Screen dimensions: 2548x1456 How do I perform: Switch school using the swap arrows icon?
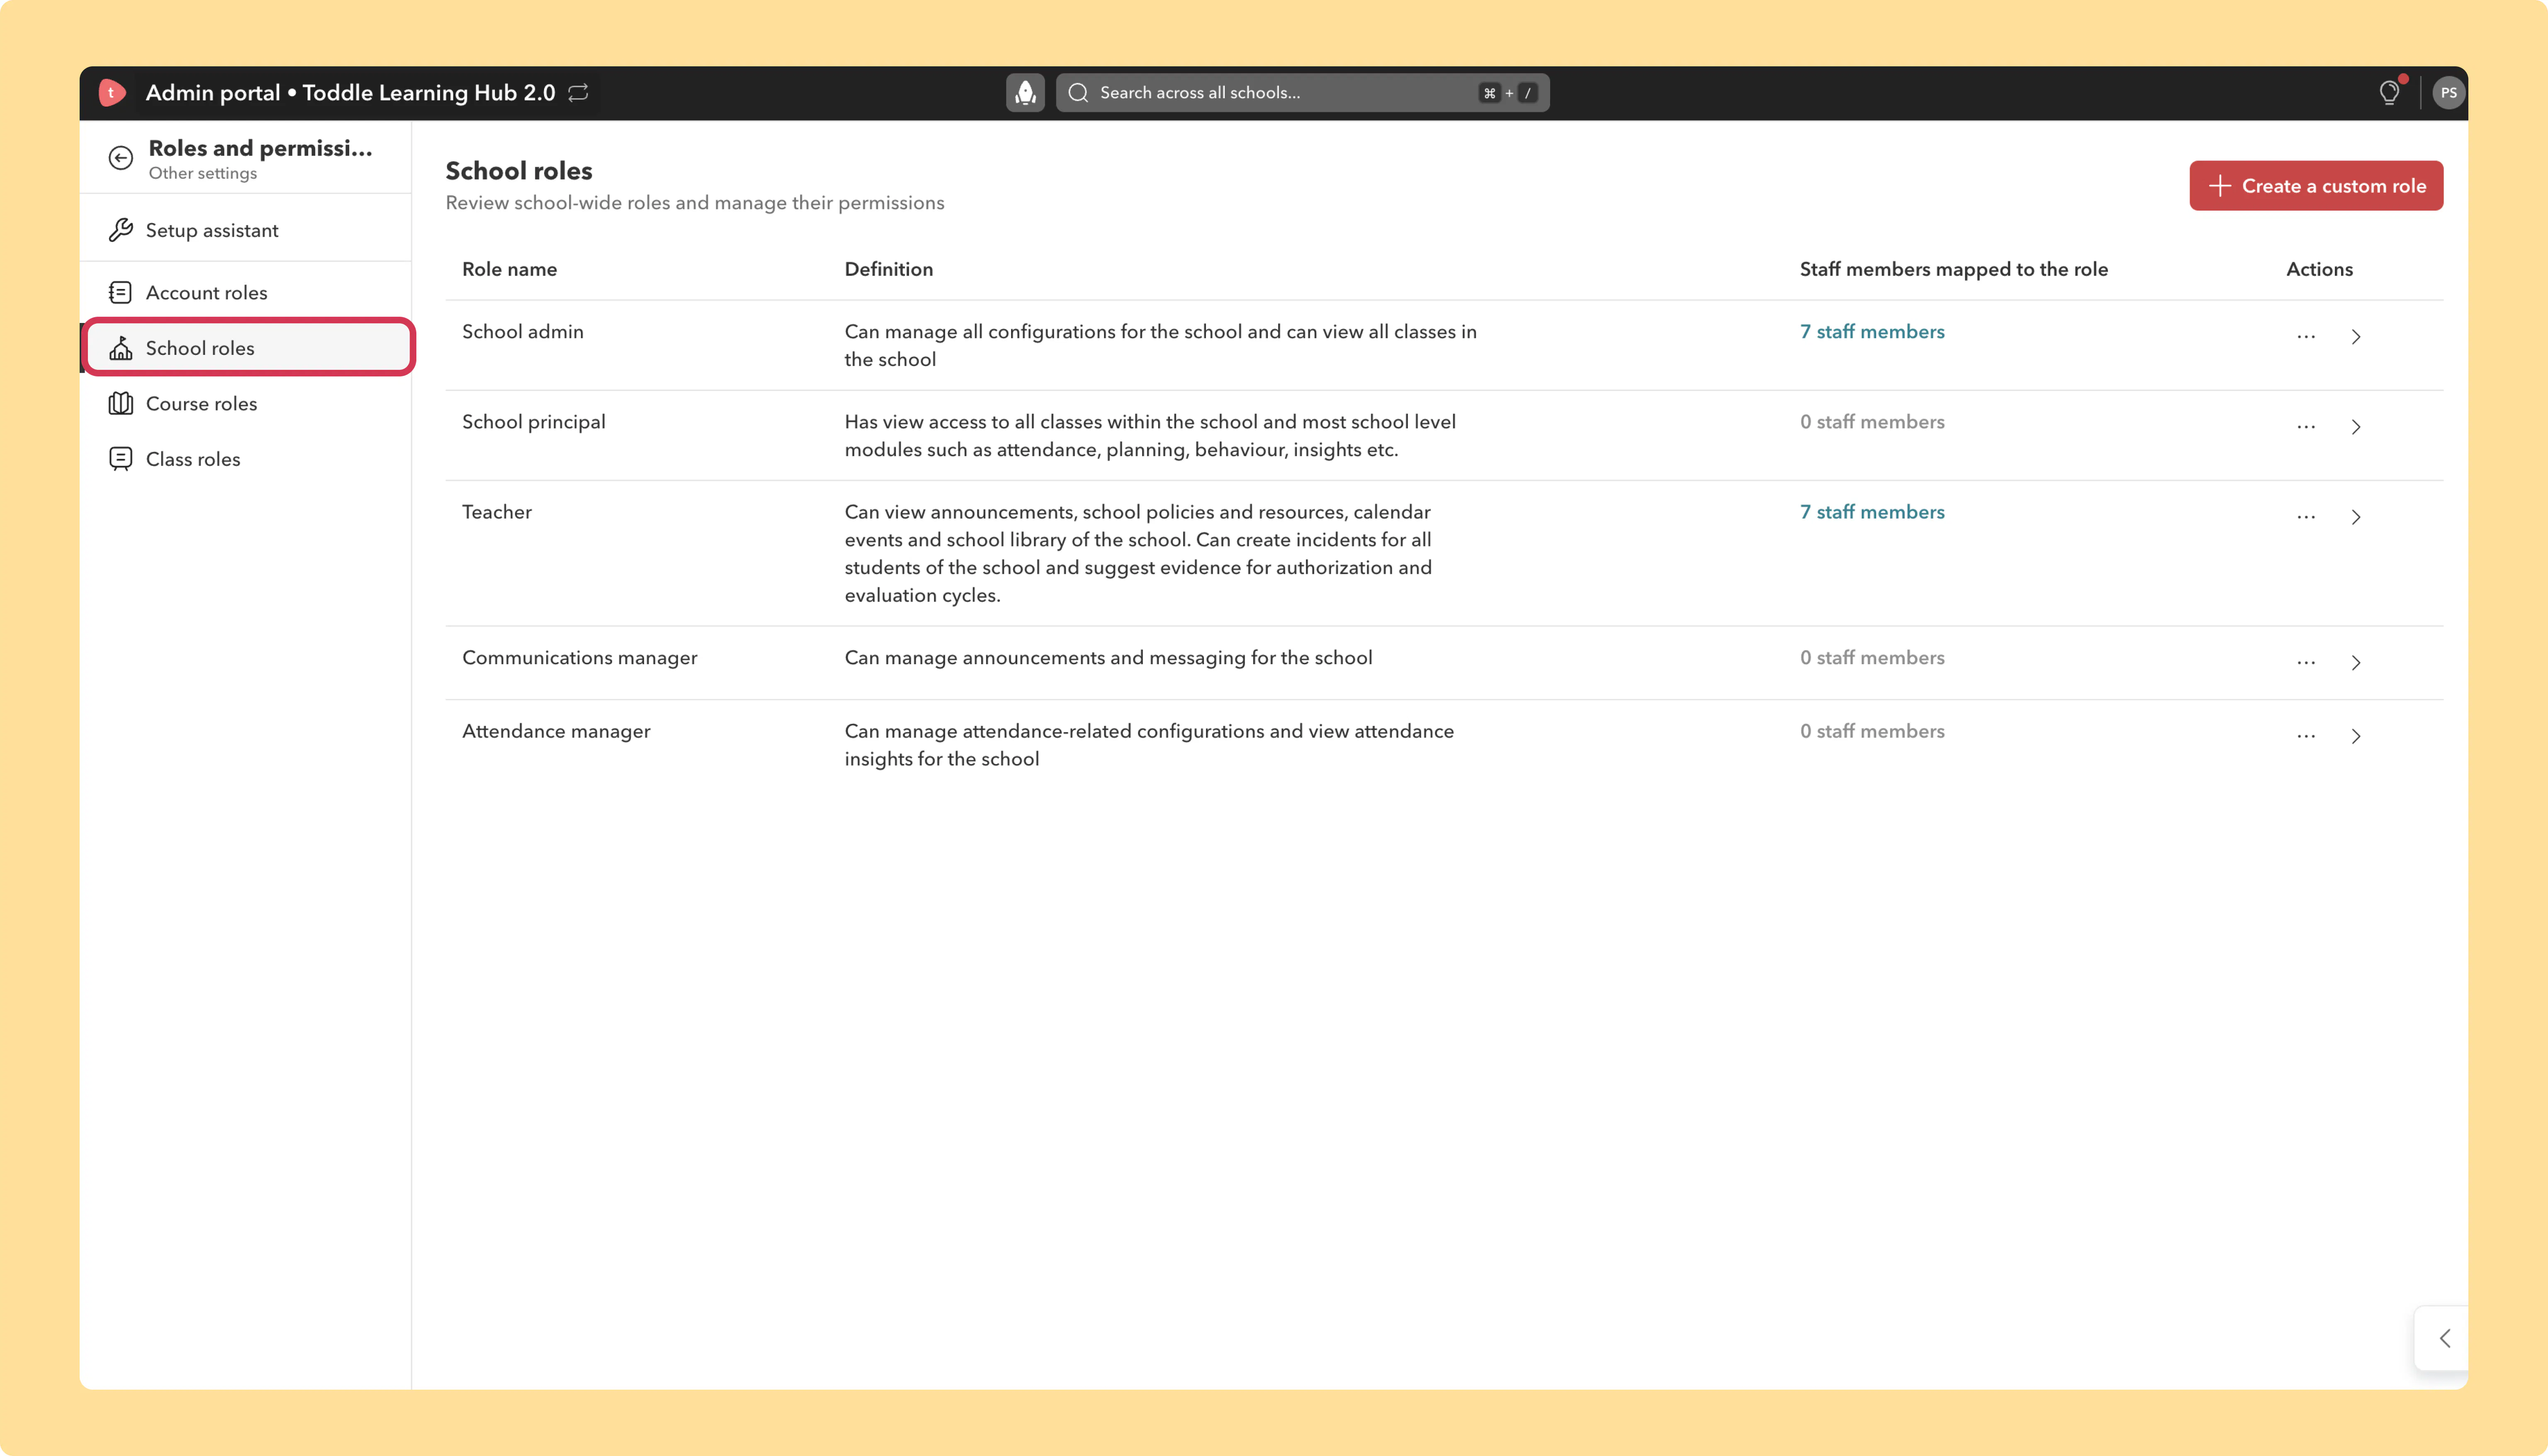coord(578,93)
